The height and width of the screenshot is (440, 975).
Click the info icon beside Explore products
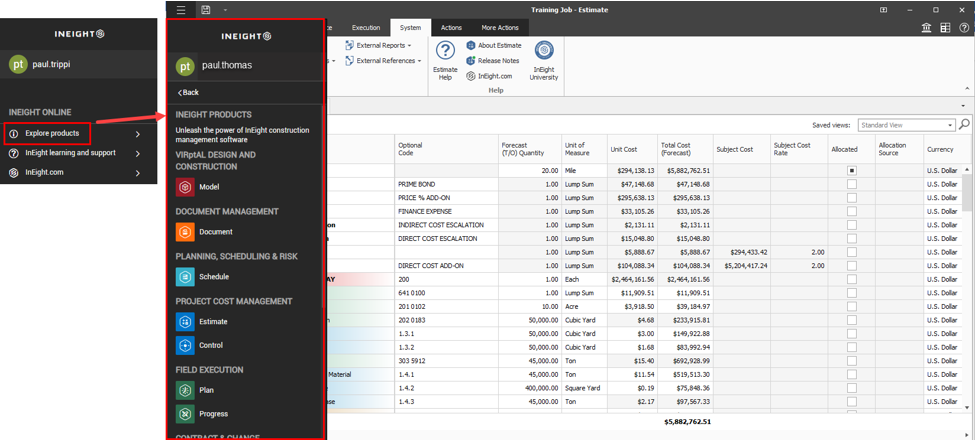[x=14, y=134]
